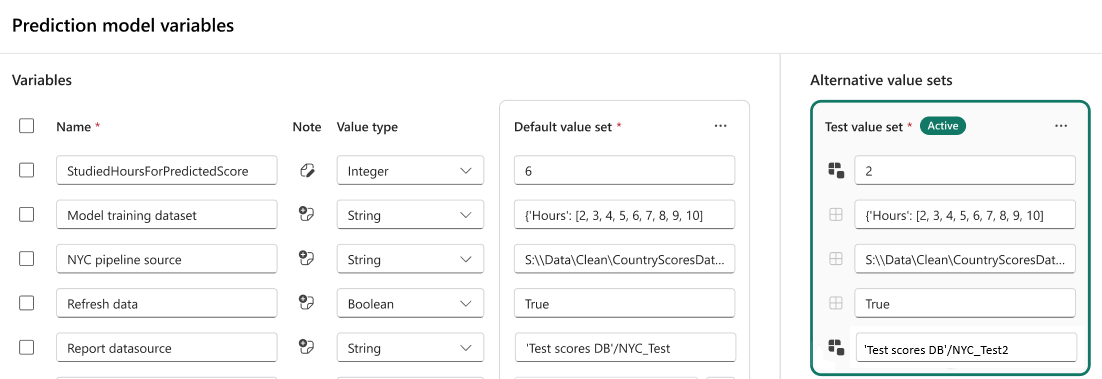1102x379 pixels.
Task: Open note for StudiedHoursForPredictedScore variable
Action: coord(306,171)
